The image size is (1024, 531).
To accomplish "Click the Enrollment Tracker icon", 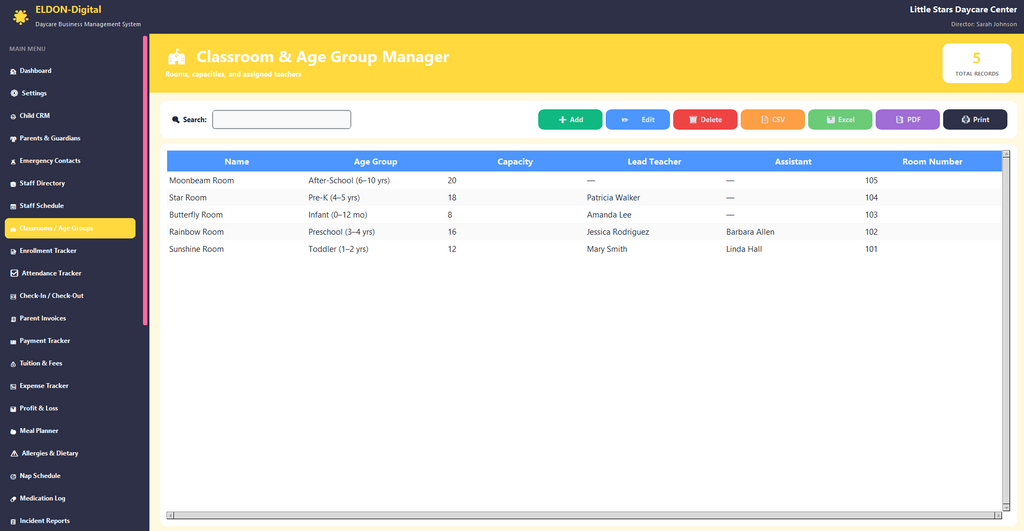I will (x=13, y=251).
